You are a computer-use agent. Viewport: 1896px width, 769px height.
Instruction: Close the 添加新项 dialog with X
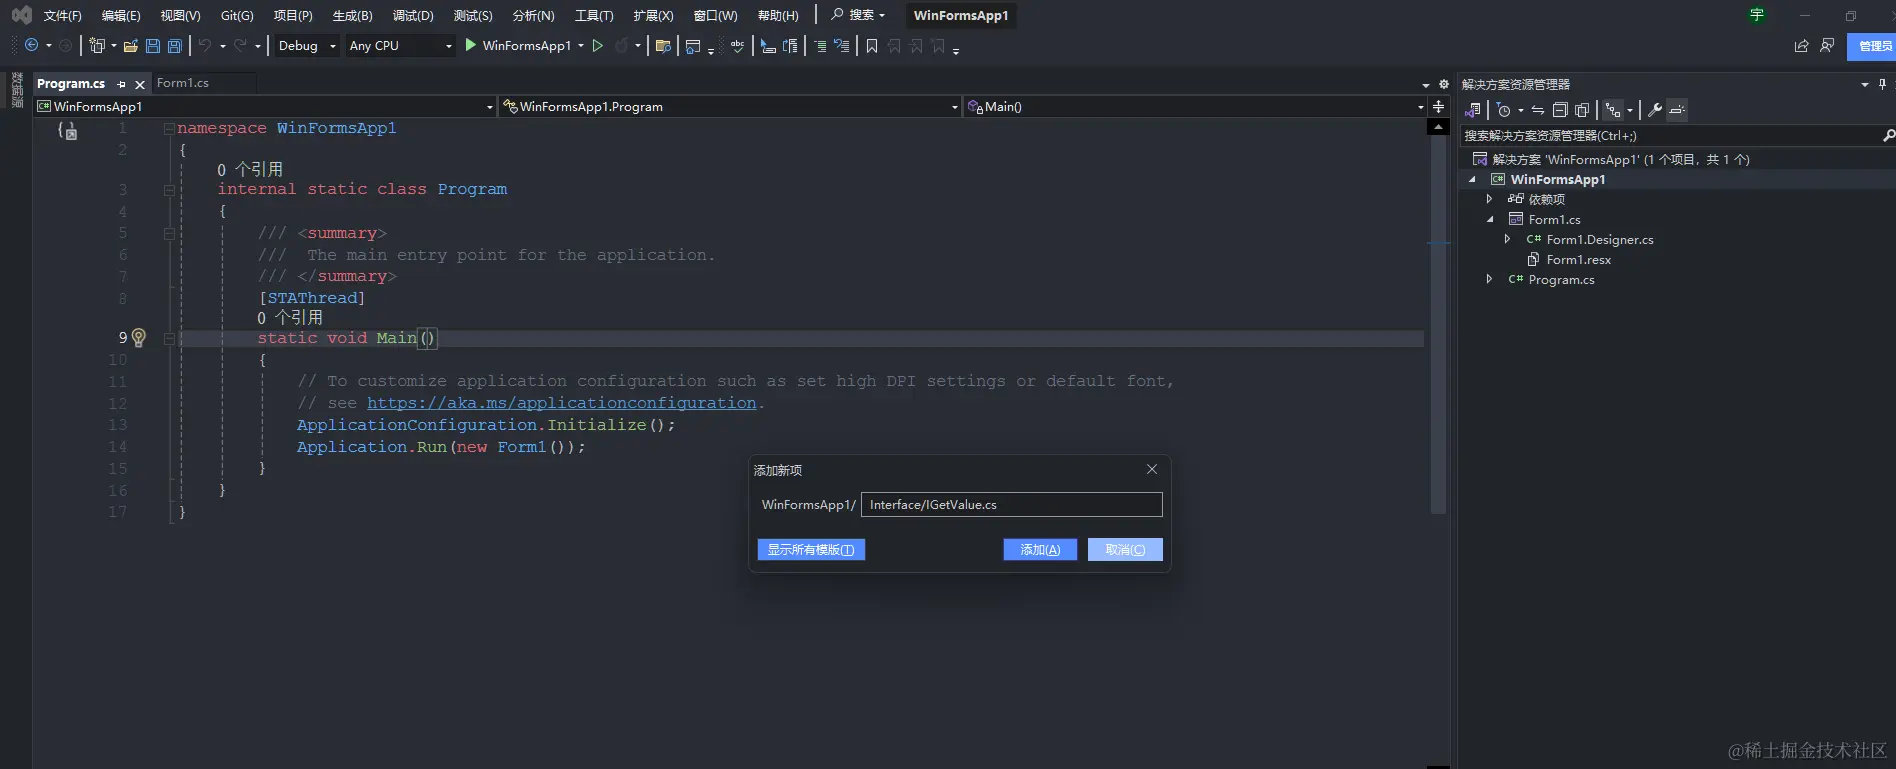1152,469
